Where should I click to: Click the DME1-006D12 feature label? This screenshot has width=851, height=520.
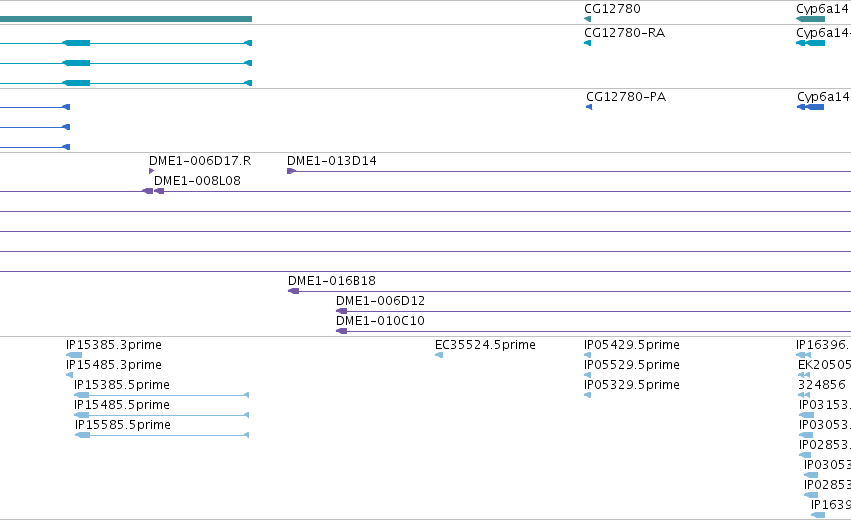point(380,301)
